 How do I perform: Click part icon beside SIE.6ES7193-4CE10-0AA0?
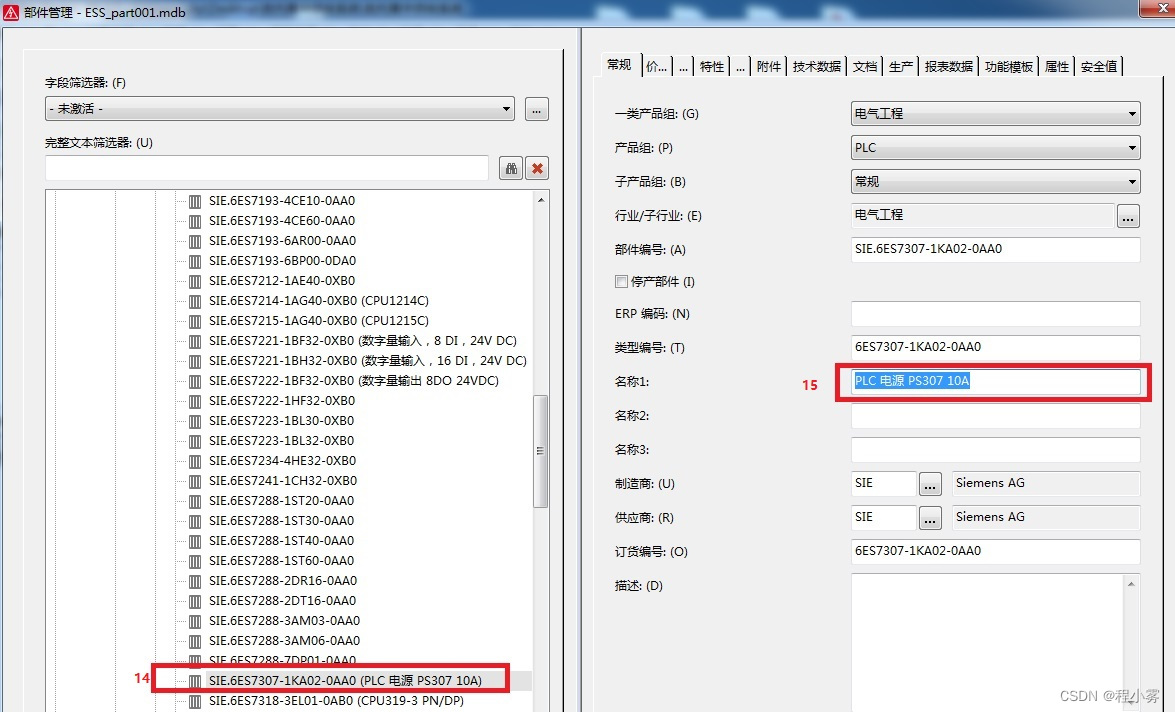pos(195,200)
